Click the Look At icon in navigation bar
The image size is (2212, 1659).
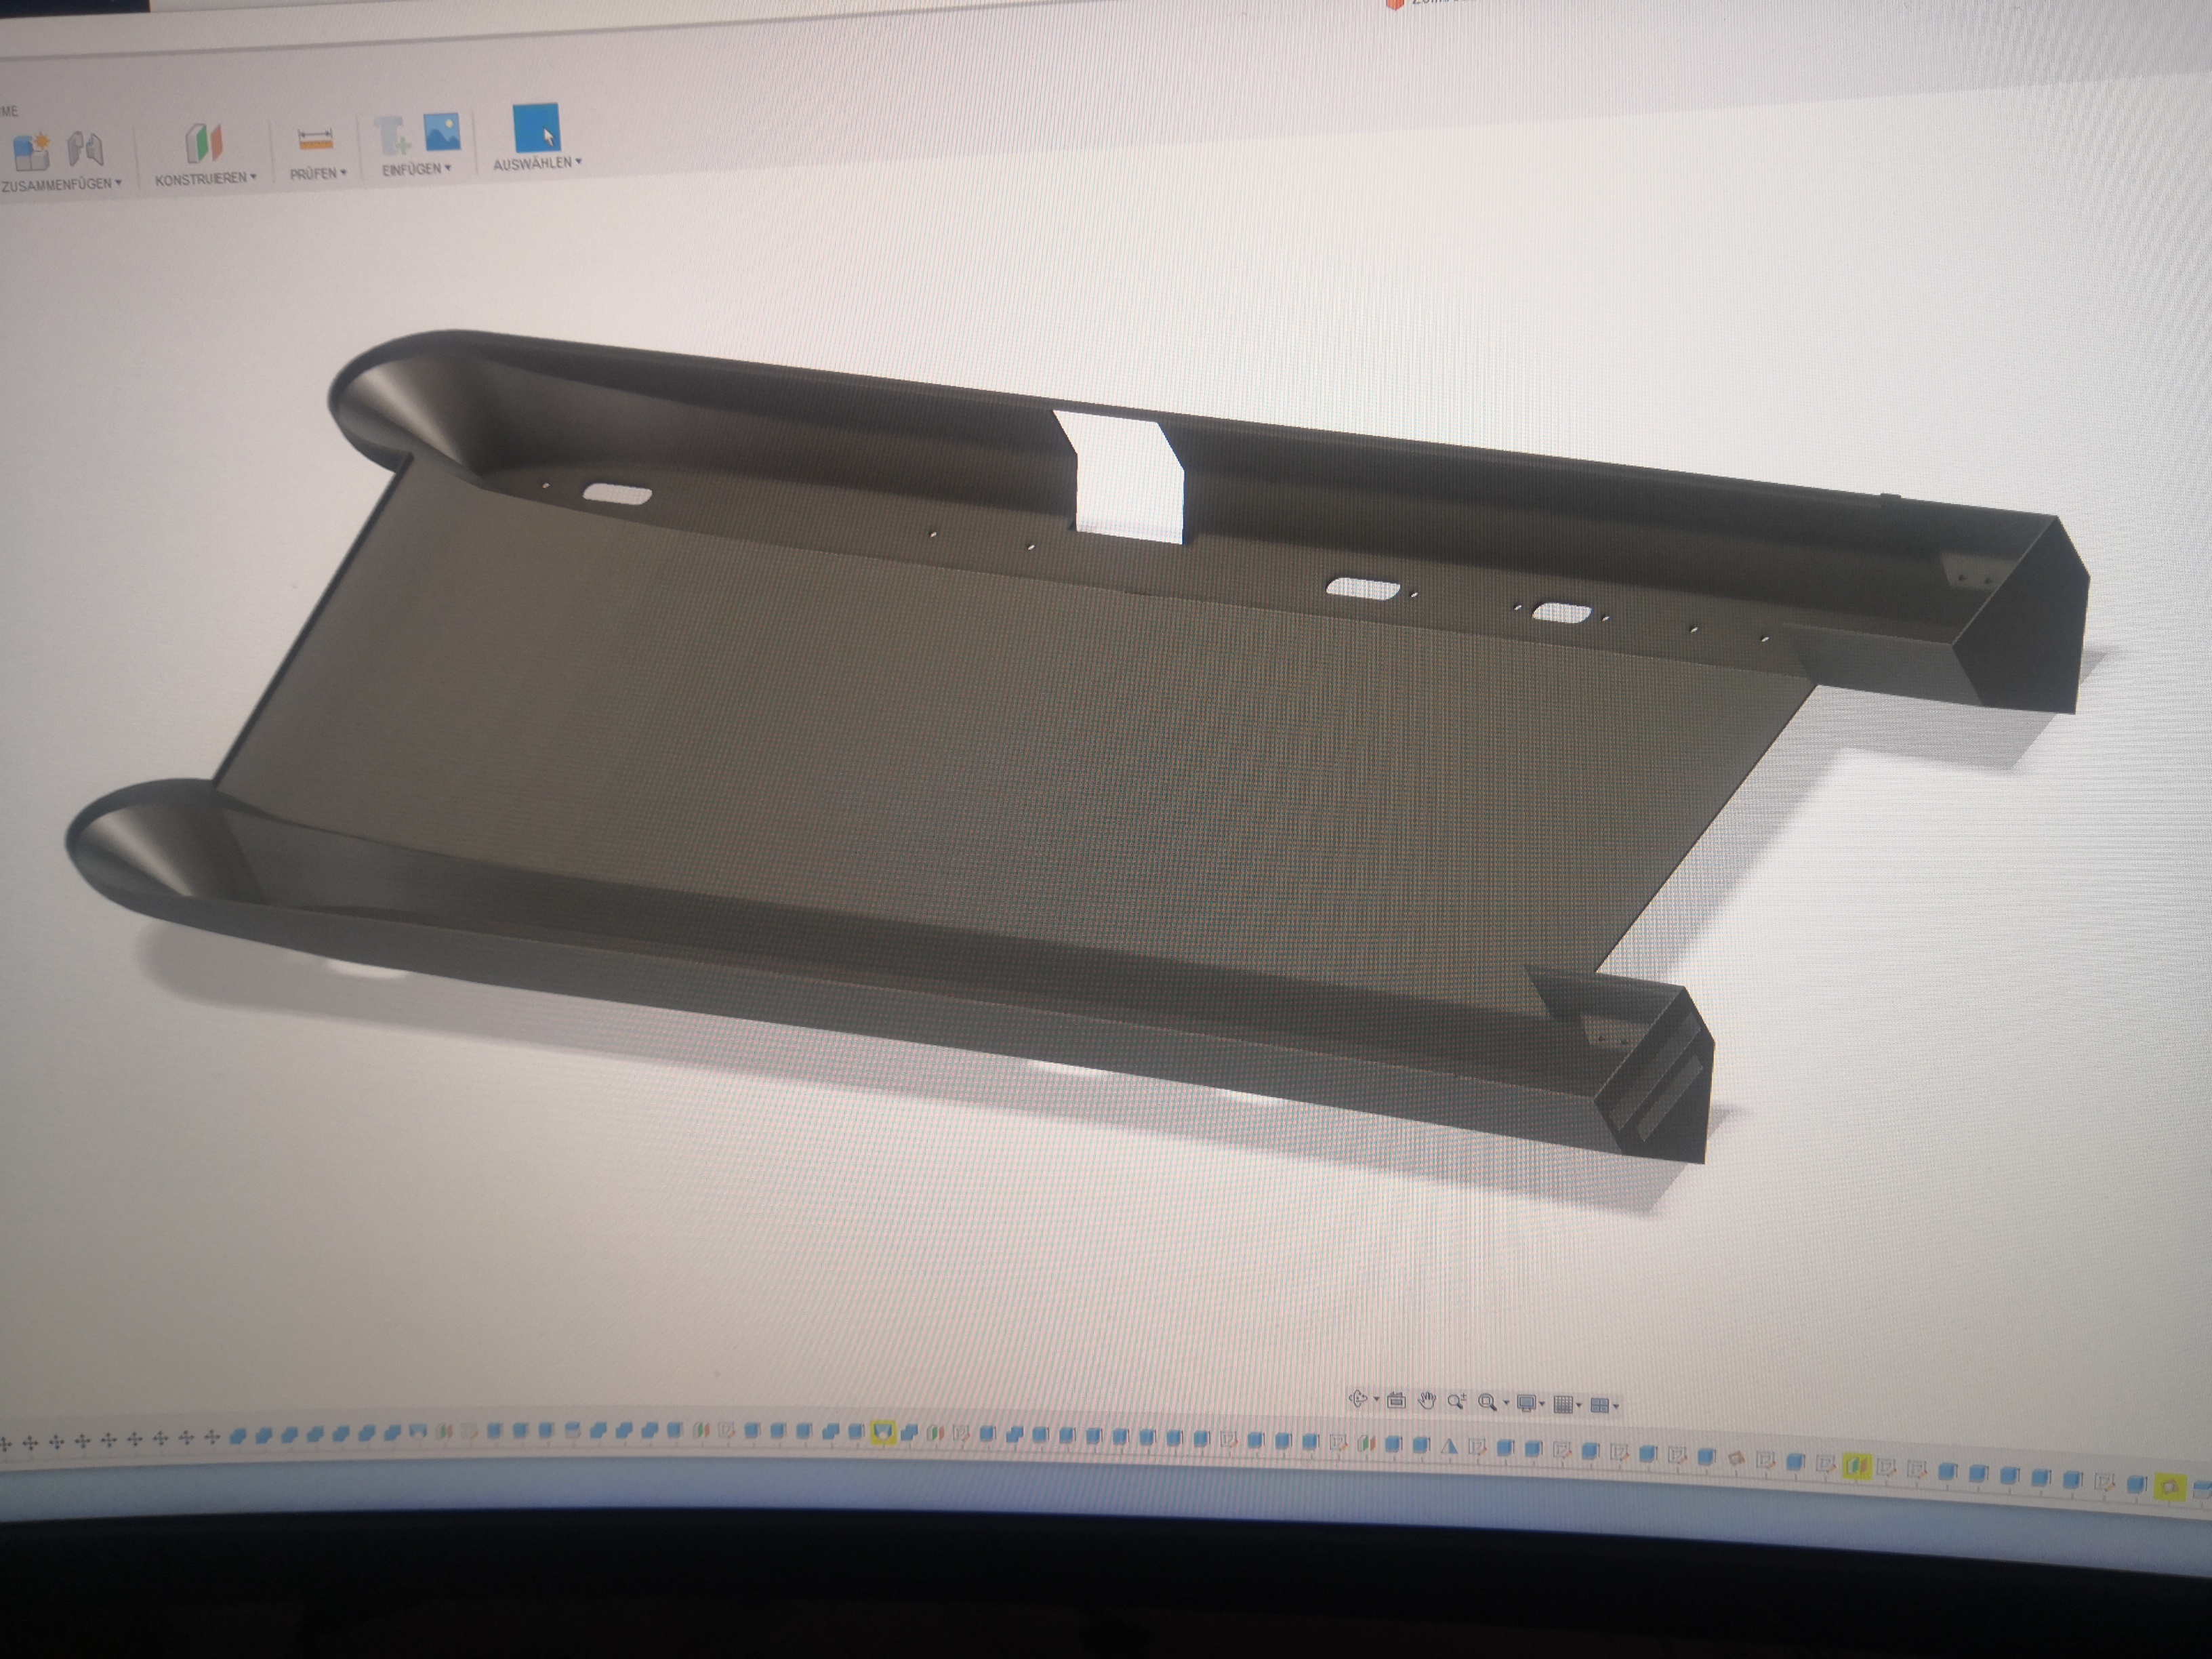pyautogui.click(x=1397, y=1400)
